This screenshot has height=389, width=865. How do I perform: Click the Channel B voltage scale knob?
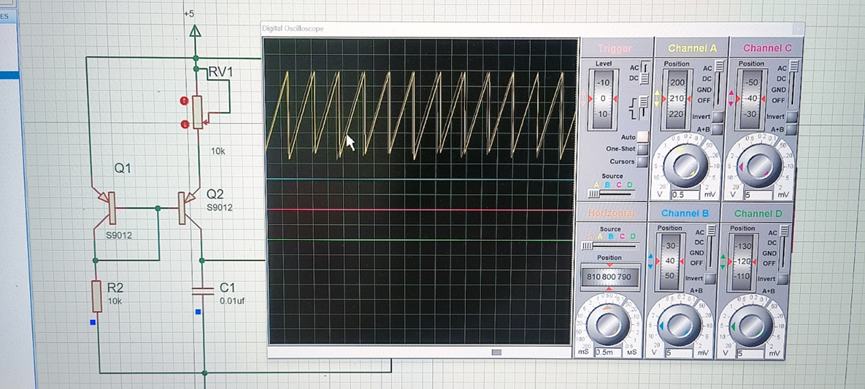[x=681, y=327]
